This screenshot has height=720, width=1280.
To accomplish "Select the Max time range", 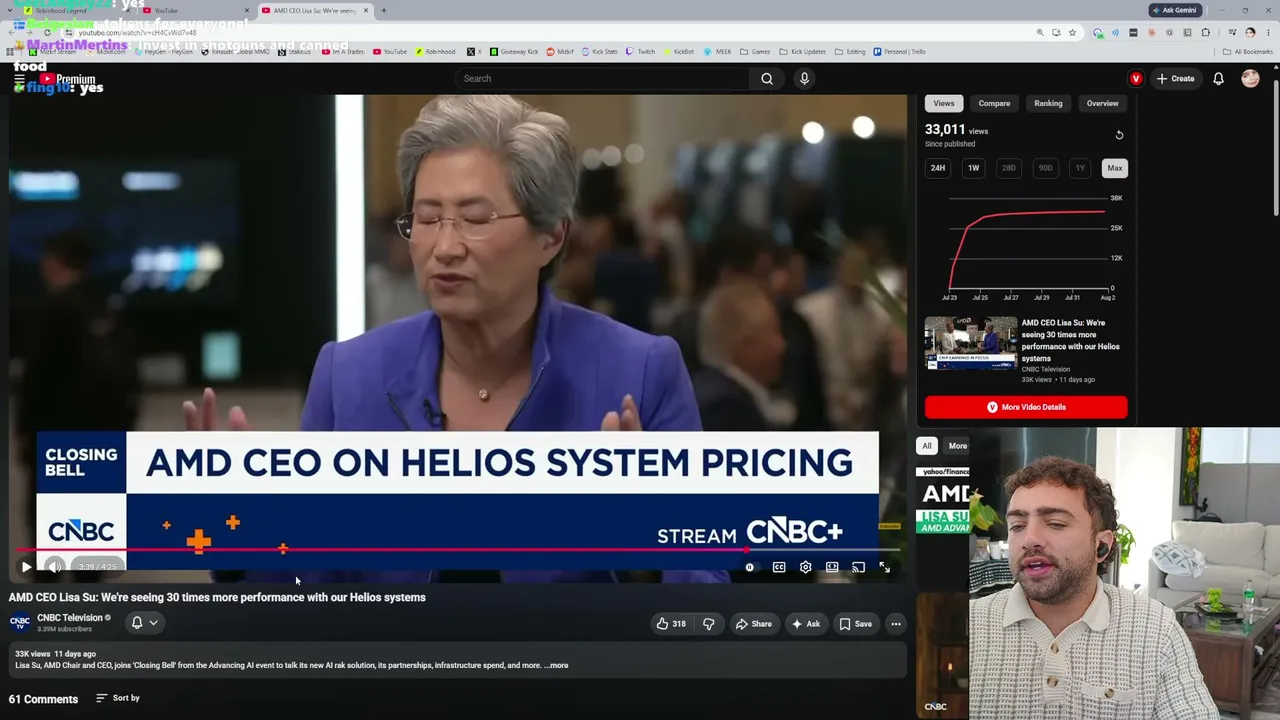I will (x=1115, y=168).
